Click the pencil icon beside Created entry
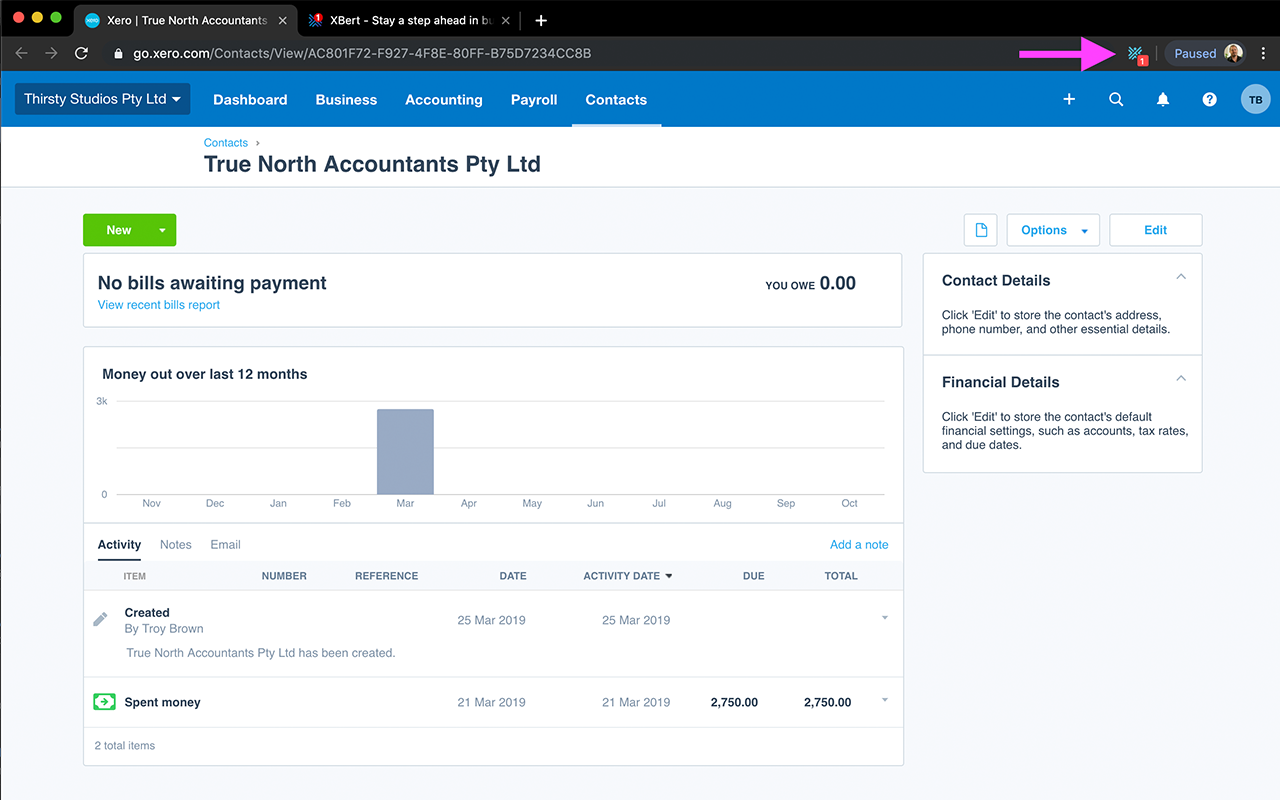Viewport: 1280px width, 800px height. coord(100,620)
